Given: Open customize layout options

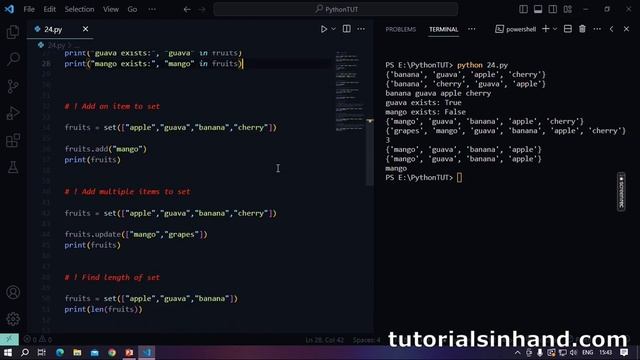Looking at the screenshot, I should pyautogui.click(x=567, y=9).
